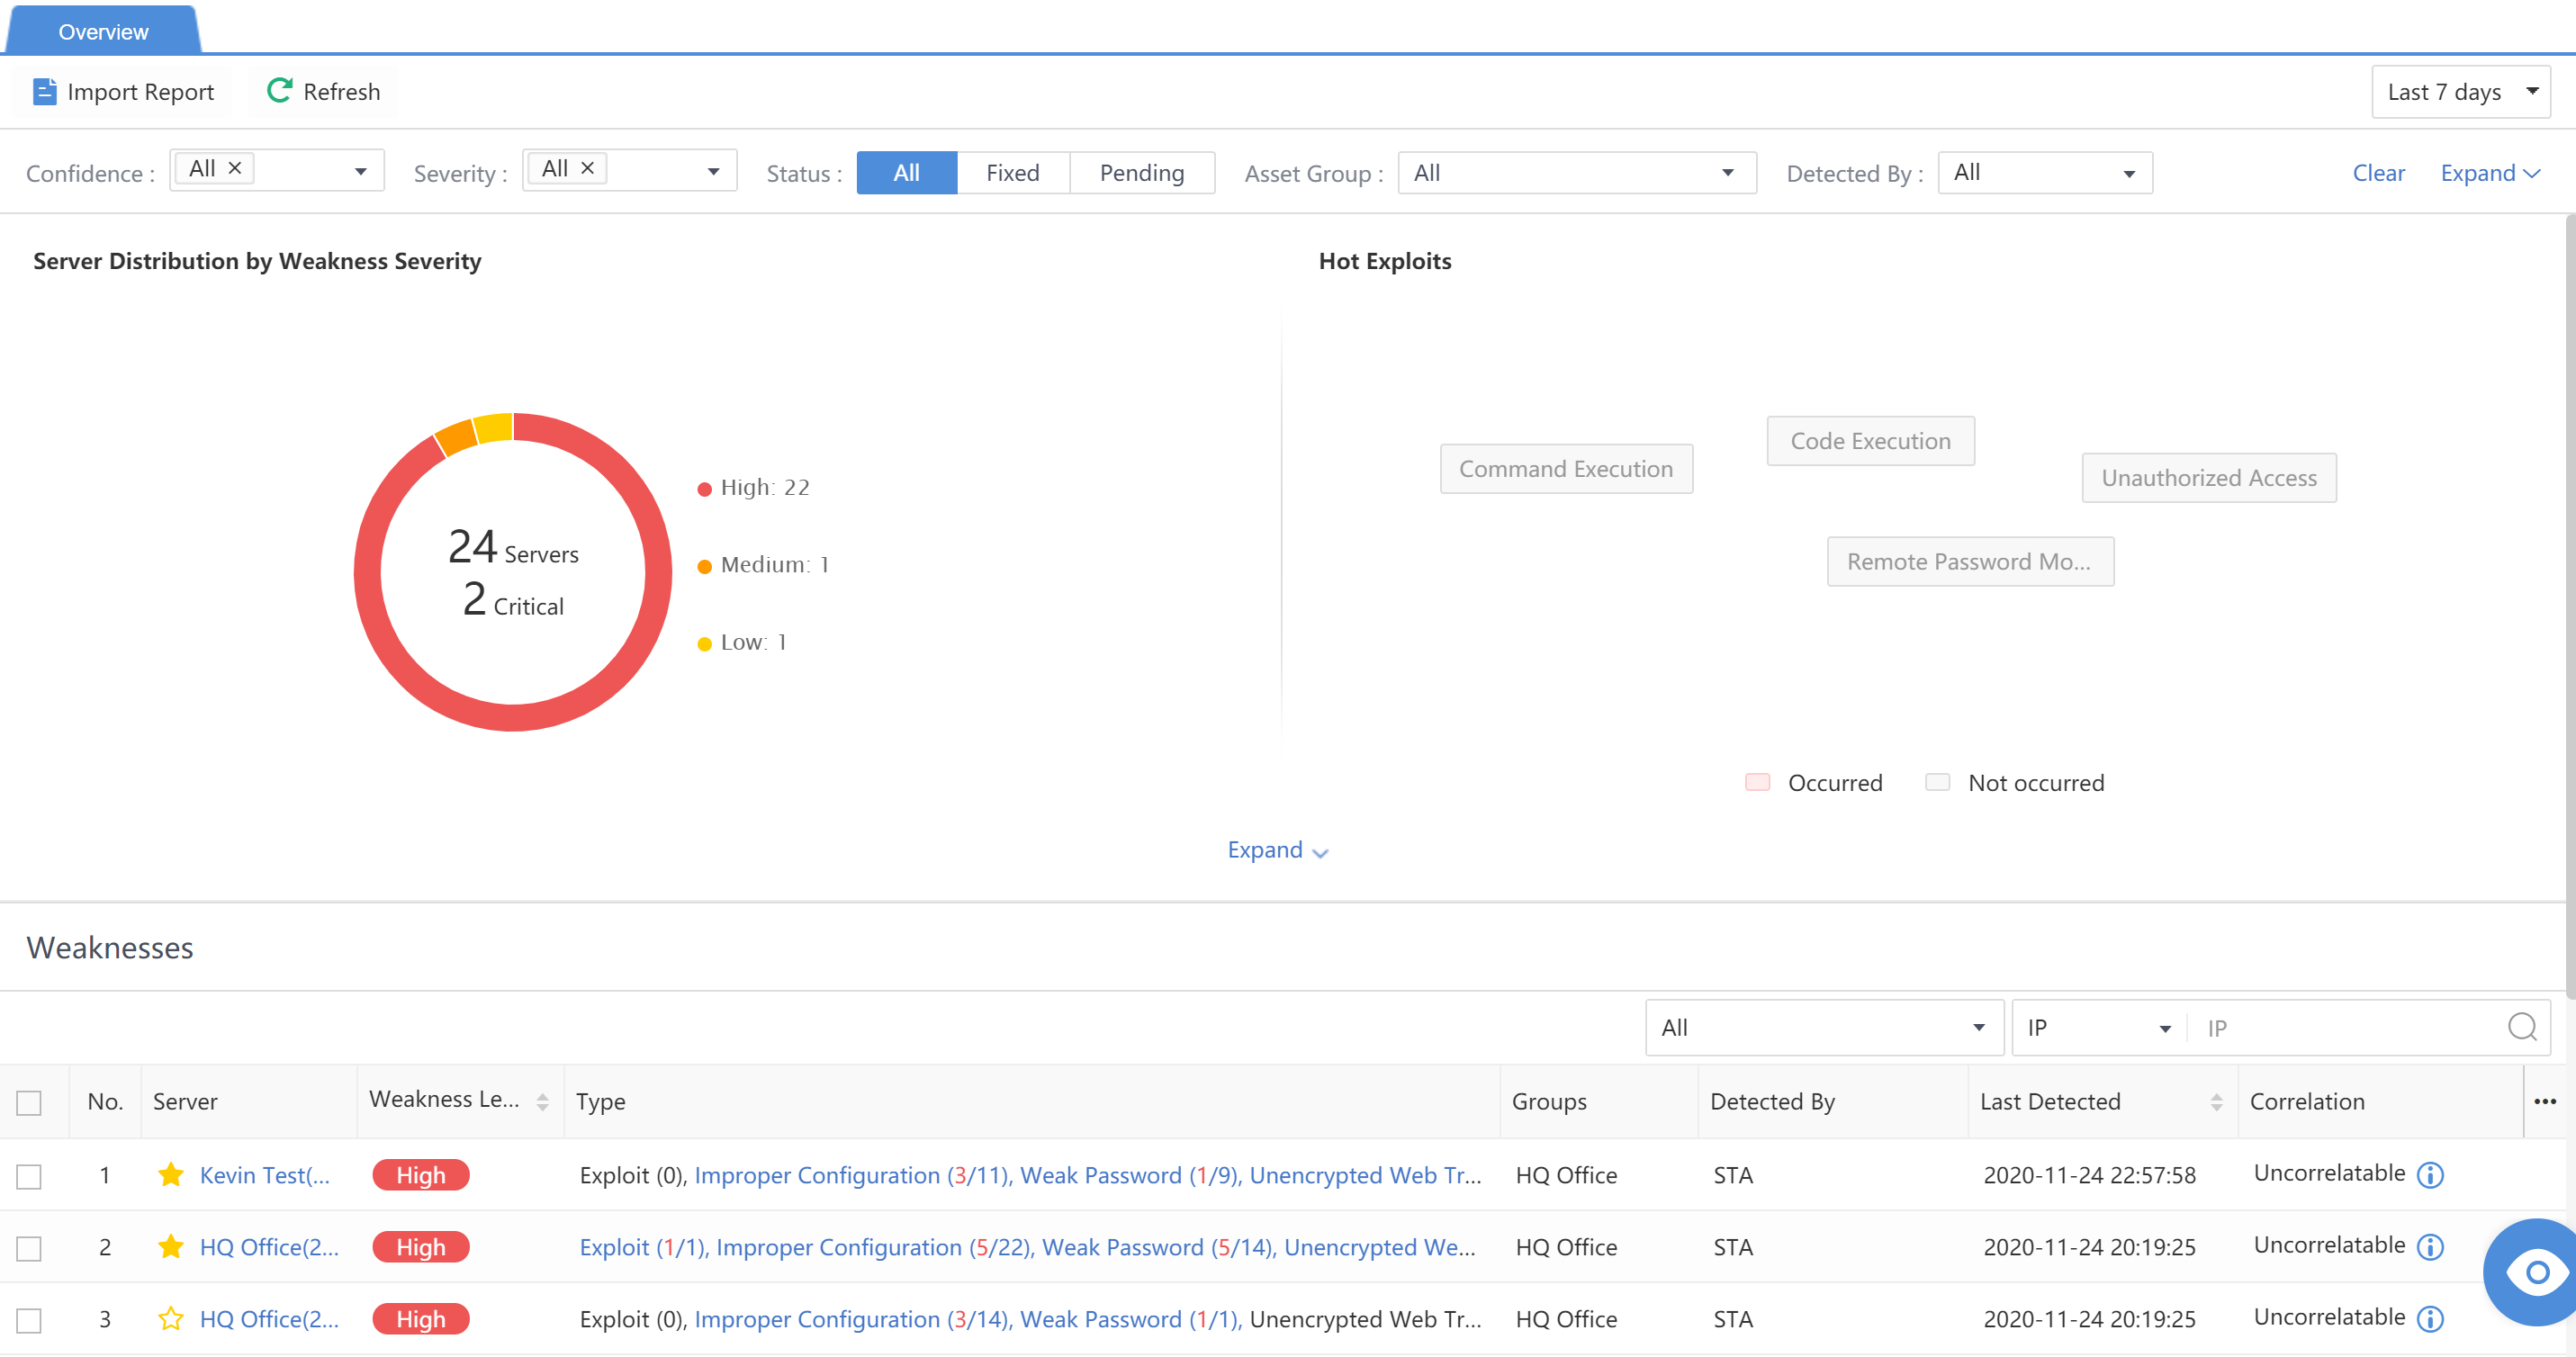Click the three-dots column settings icon

tap(2545, 1101)
